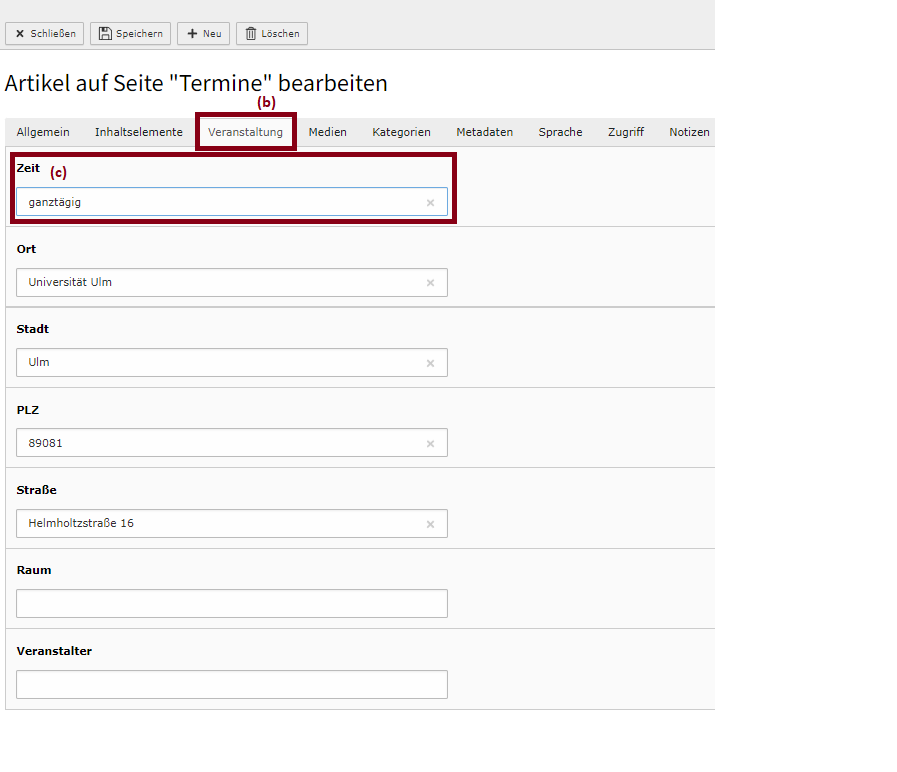Open the Zugriff tab
This screenshot has width=897, height=772.
[626, 132]
